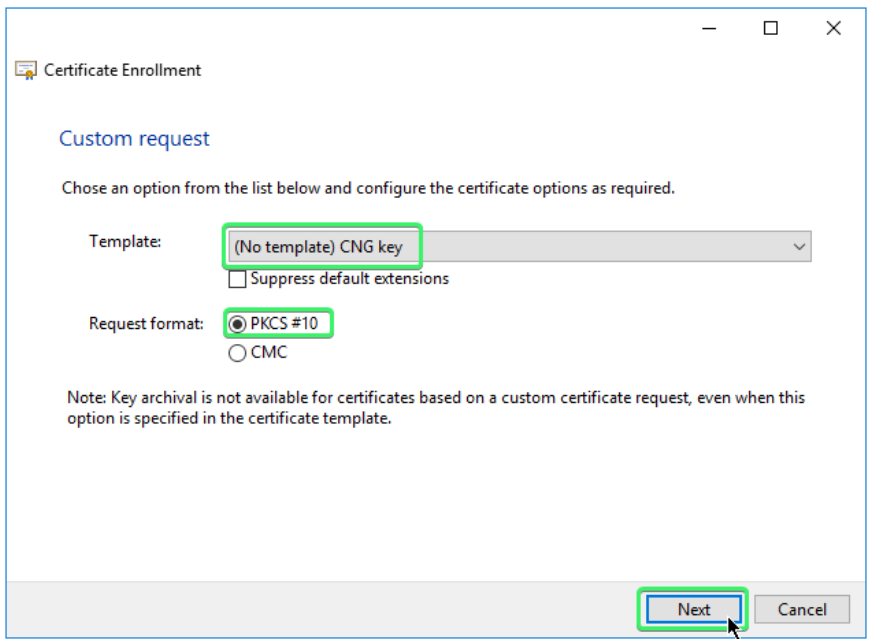The image size is (874, 639).
Task: Maximize the Certificate Enrollment window
Action: 770,28
